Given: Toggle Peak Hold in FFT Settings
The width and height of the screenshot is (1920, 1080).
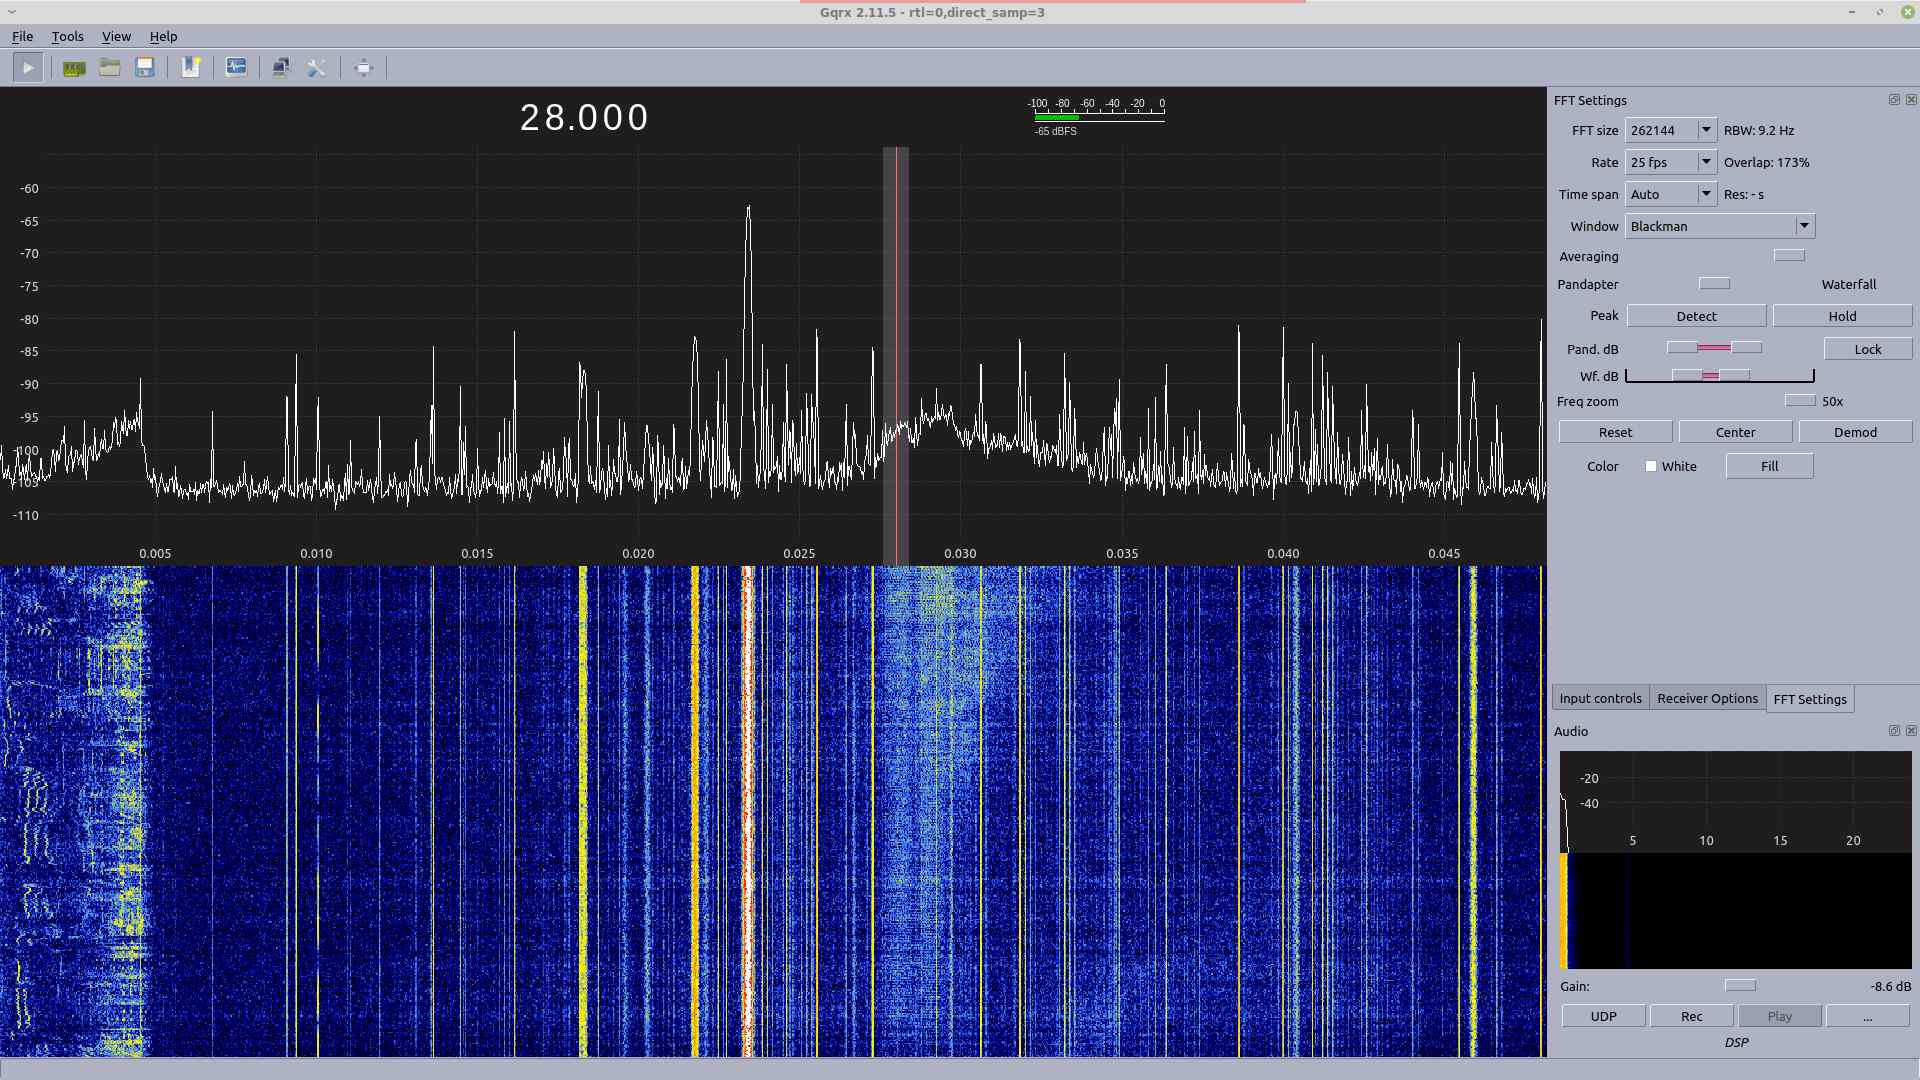Looking at the screenshot, I should coord(1841,317).
